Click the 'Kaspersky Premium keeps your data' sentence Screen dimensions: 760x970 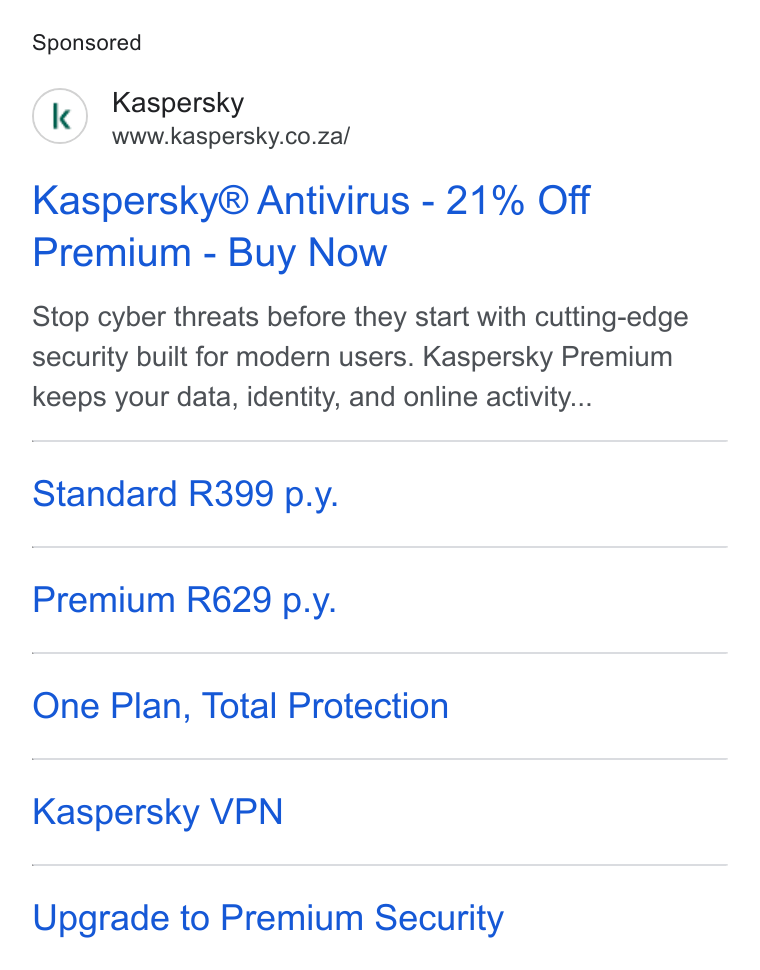pyautogui.click(x=352, y=377)
